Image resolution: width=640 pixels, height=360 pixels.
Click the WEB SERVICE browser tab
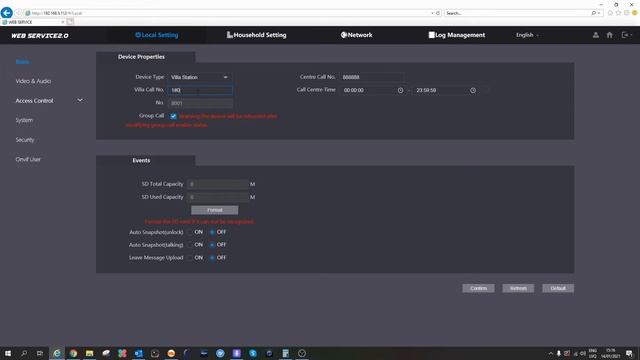tap(33, 22)
